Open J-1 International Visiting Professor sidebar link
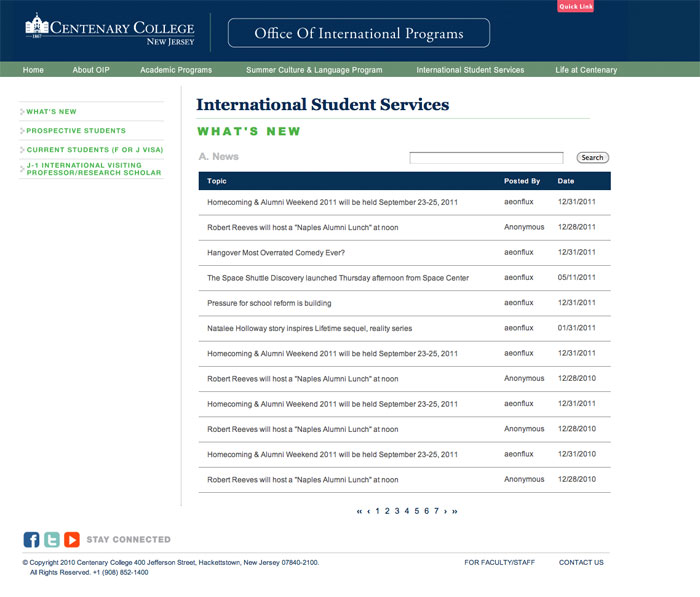Screen dimensions: 700x597 tap(93, 169)
